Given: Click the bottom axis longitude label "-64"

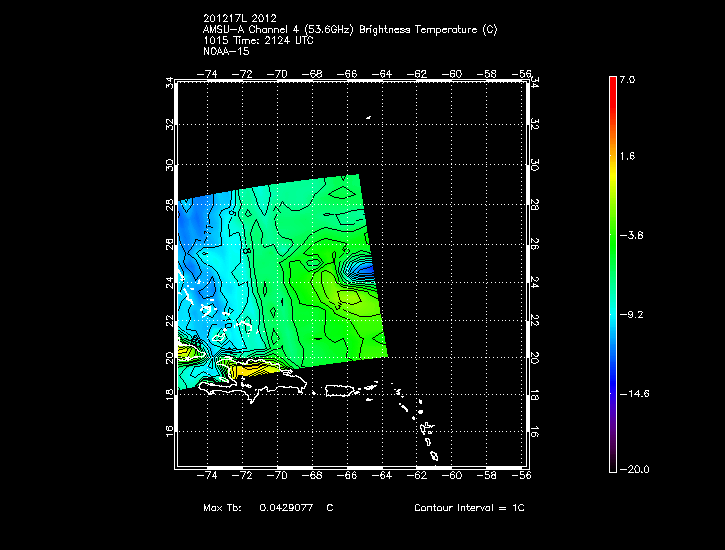Looking at the screenshot, I should [x=382, y=475].
